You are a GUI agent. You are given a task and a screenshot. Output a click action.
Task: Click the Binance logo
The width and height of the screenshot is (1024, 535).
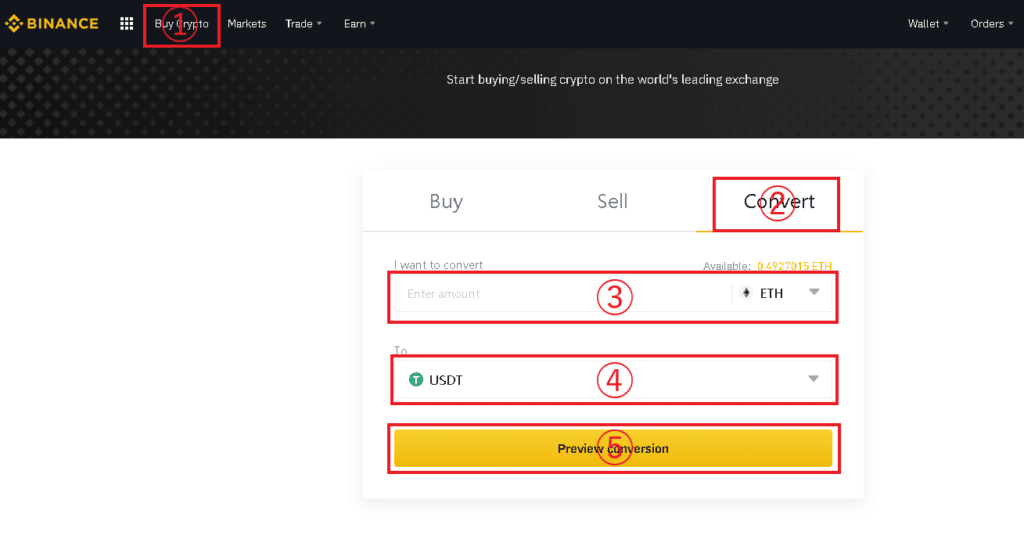pyautogui.click(x=52, y=24)
